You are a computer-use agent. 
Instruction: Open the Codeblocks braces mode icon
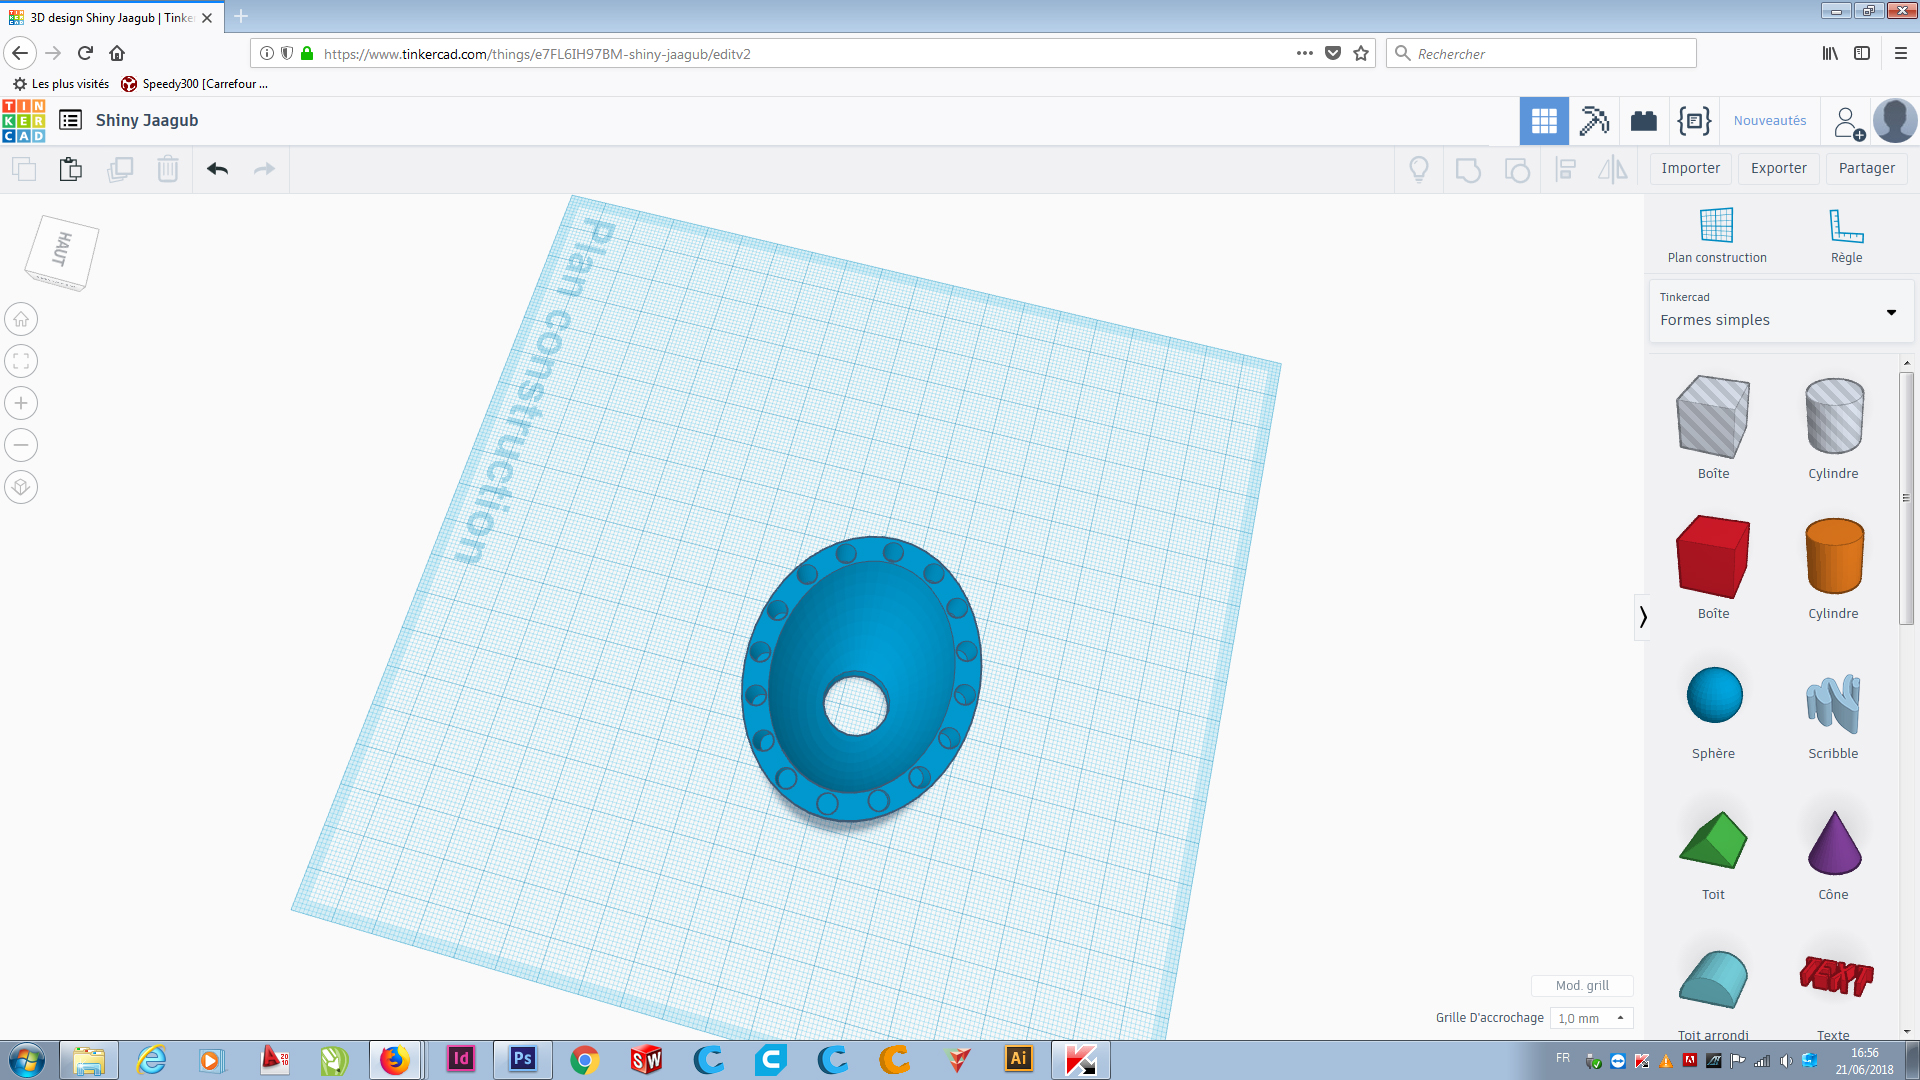(x=1694, y=121)
